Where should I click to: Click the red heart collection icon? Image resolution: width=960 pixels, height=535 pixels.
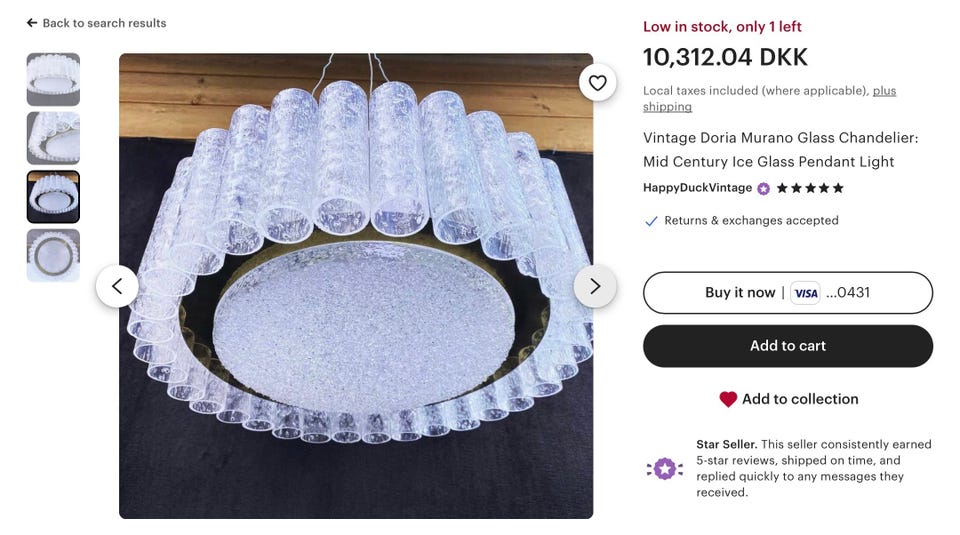point(728,399)
